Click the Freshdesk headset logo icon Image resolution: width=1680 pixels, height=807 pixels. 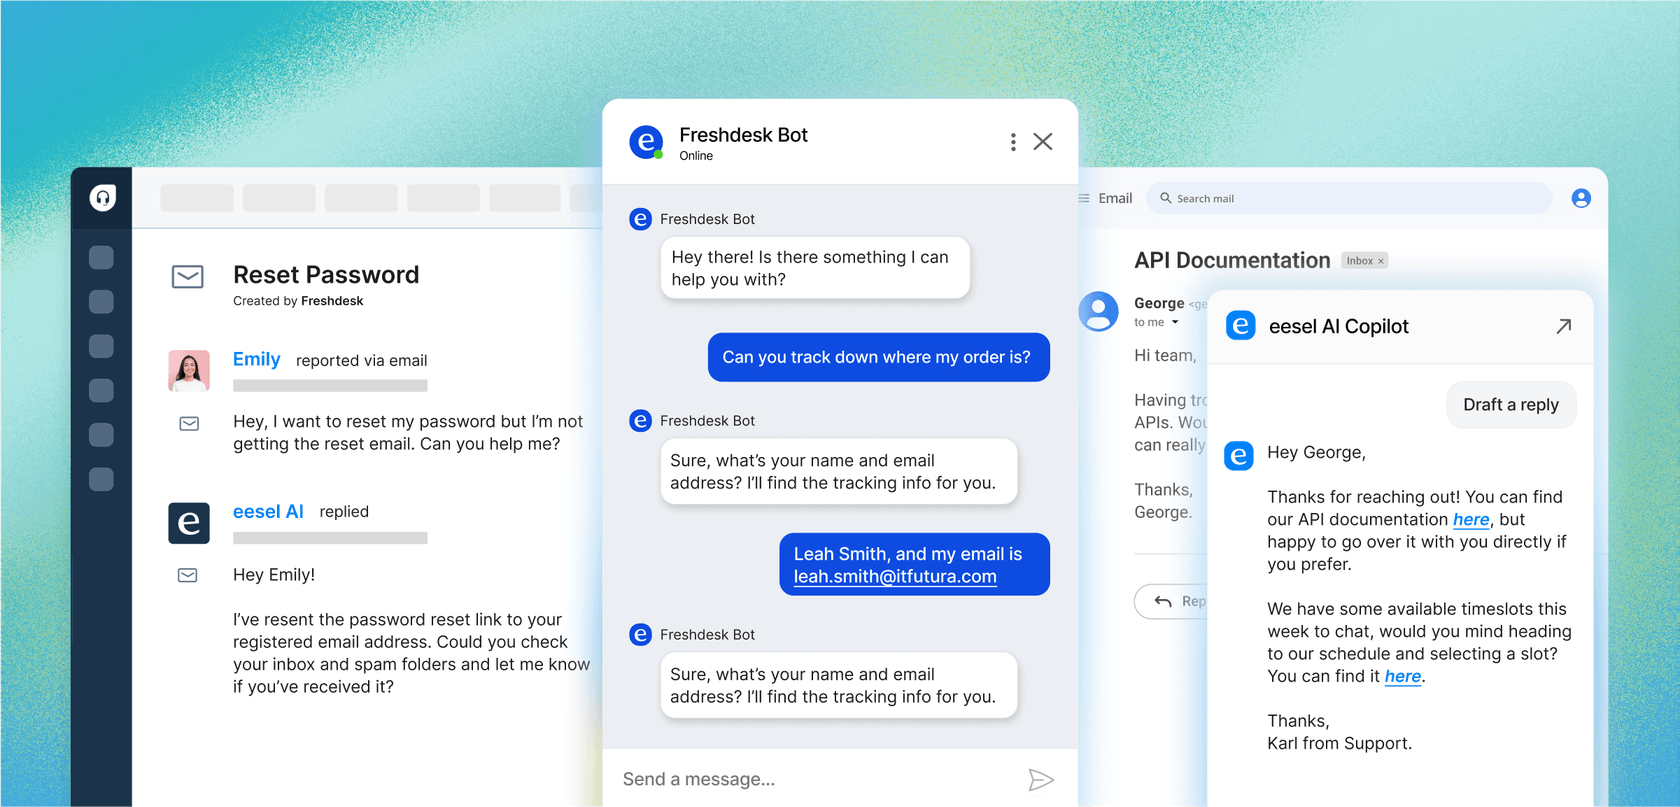coord(102,198)
